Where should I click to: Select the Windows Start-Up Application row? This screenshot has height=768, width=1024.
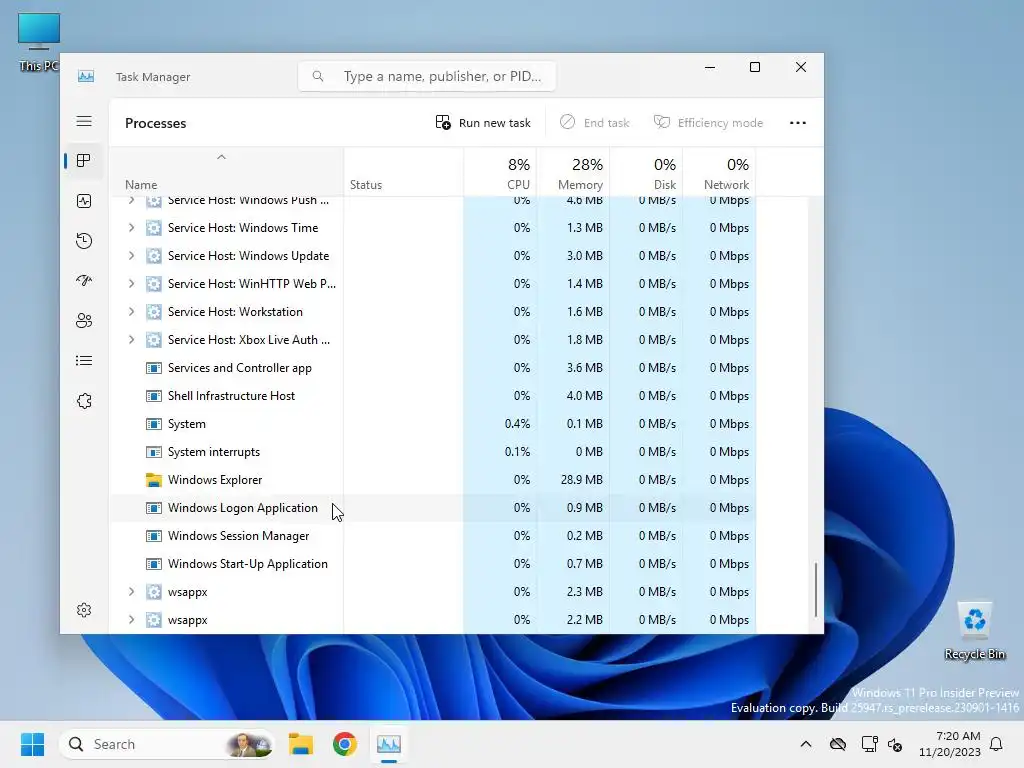pyautogui.click(x=432, y=564)
